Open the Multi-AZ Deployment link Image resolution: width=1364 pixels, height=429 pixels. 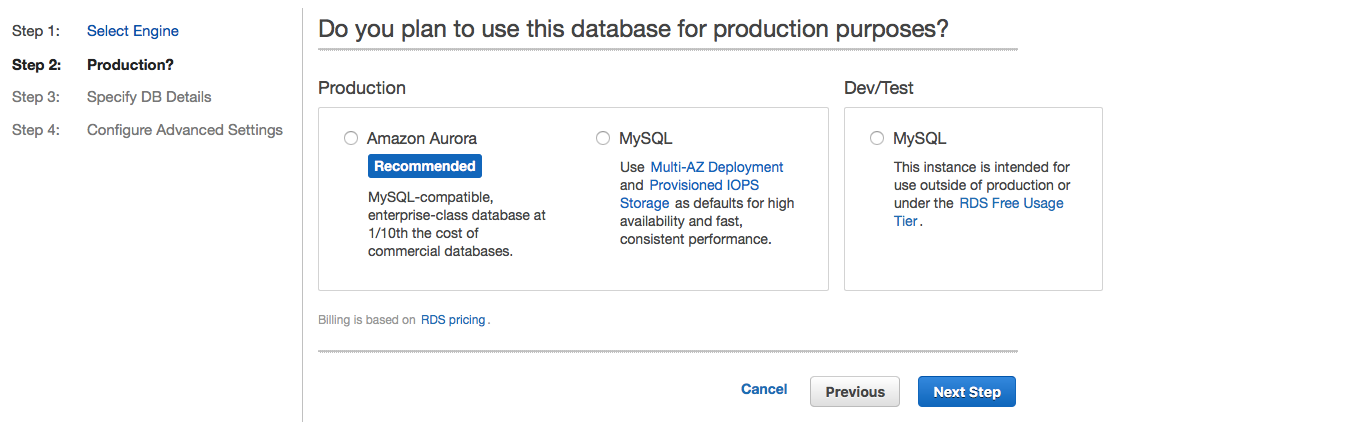coord(717,167)
